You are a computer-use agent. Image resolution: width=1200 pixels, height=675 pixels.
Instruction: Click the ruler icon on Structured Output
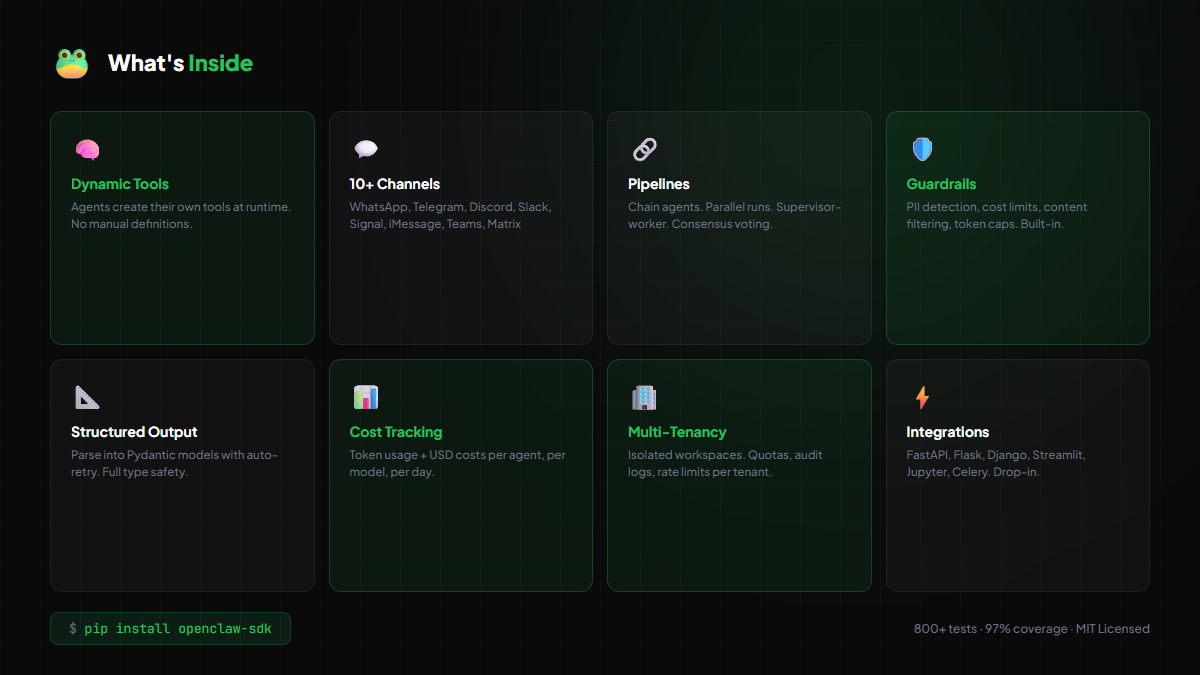pyautogui.click(x=86, y=396)
